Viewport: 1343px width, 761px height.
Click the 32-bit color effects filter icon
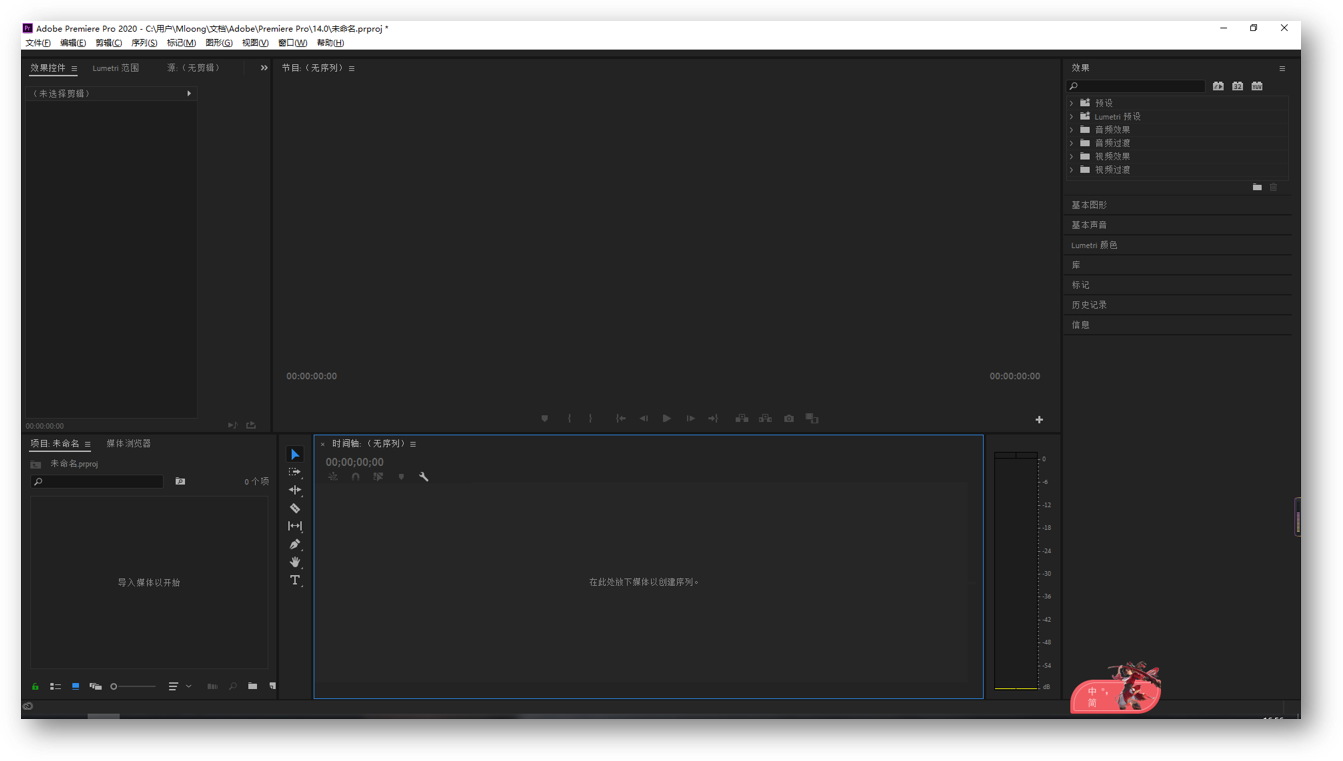pyautogui.click(x=1237, y=86)
